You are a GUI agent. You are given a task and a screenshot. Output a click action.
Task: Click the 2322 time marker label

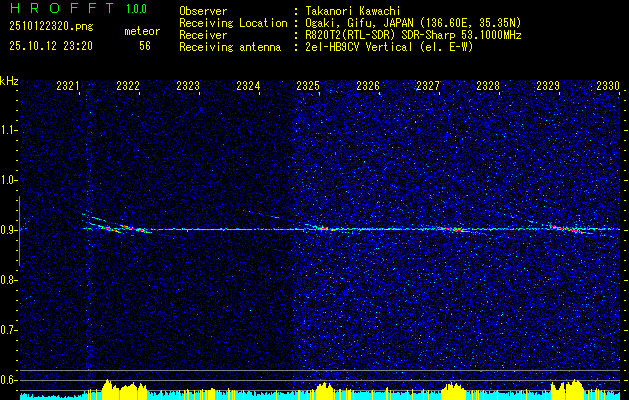point(128,85)
